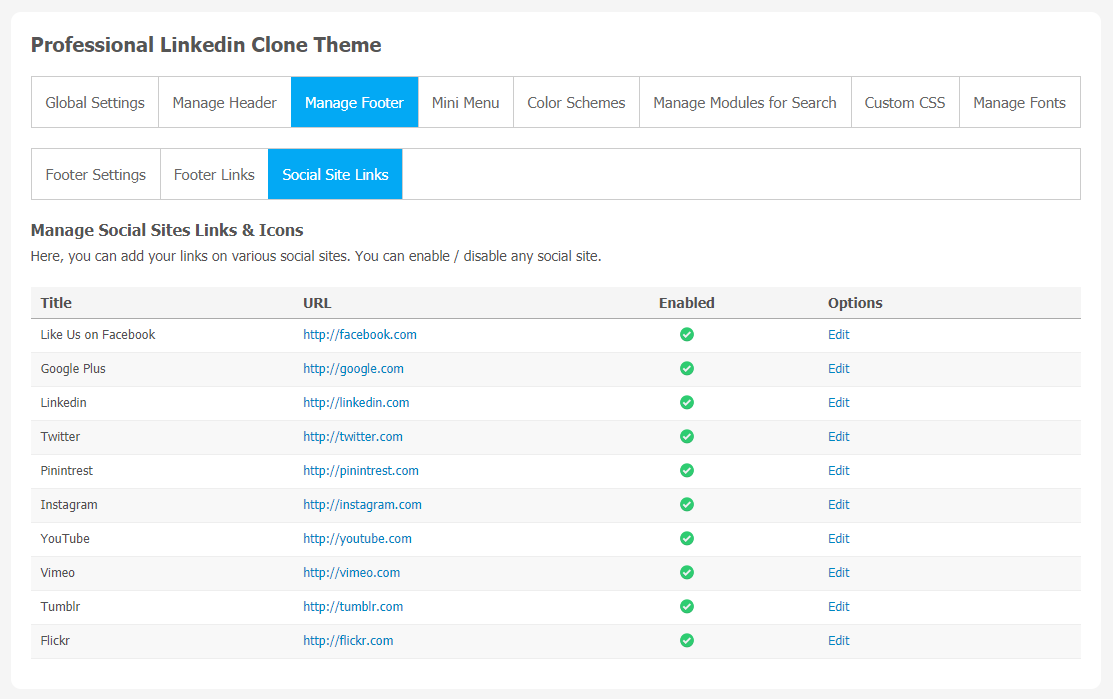Edit the Pinintrest entry
This screenshot has width=1113, height=699.
(x=838, y=471)
